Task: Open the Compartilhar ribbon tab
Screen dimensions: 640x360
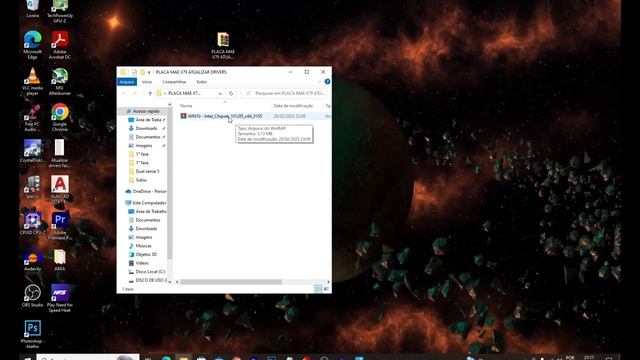Action: [174, 82]
